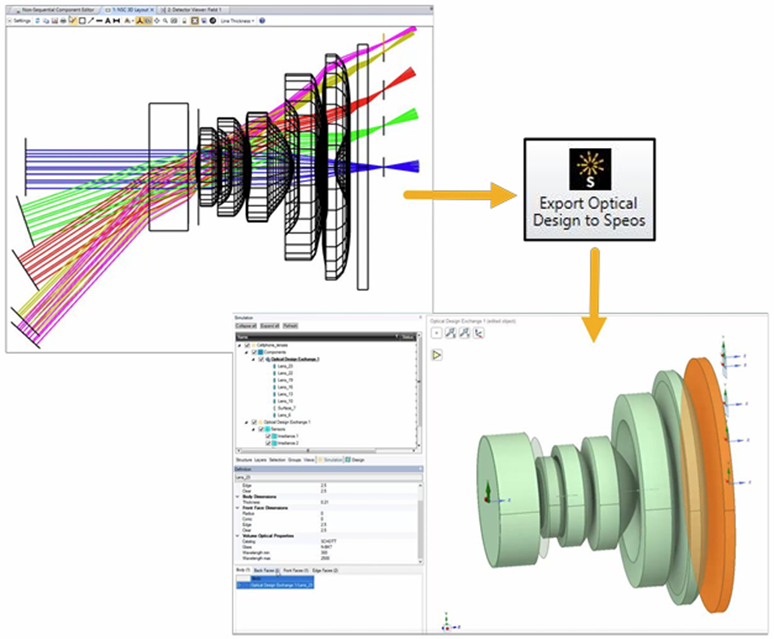Open the Groups panel tab
The image size is (774, 639).
click(295, 460)
